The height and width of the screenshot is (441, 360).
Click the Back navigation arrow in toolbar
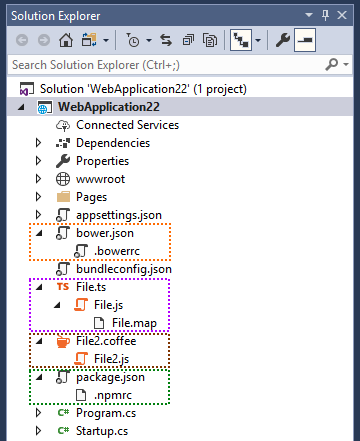[22, 41]
